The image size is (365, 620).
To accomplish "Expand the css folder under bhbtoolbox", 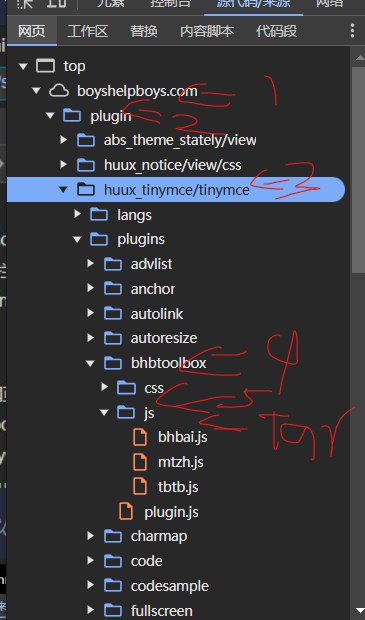I will (104, 388).
